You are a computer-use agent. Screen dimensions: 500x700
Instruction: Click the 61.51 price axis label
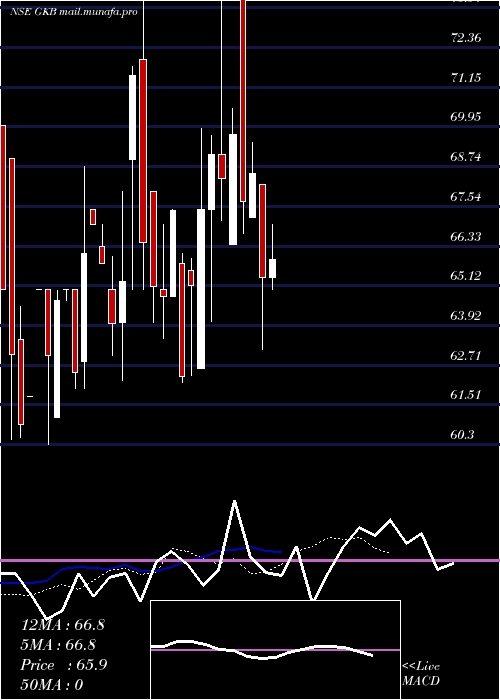tap(466, 395)
